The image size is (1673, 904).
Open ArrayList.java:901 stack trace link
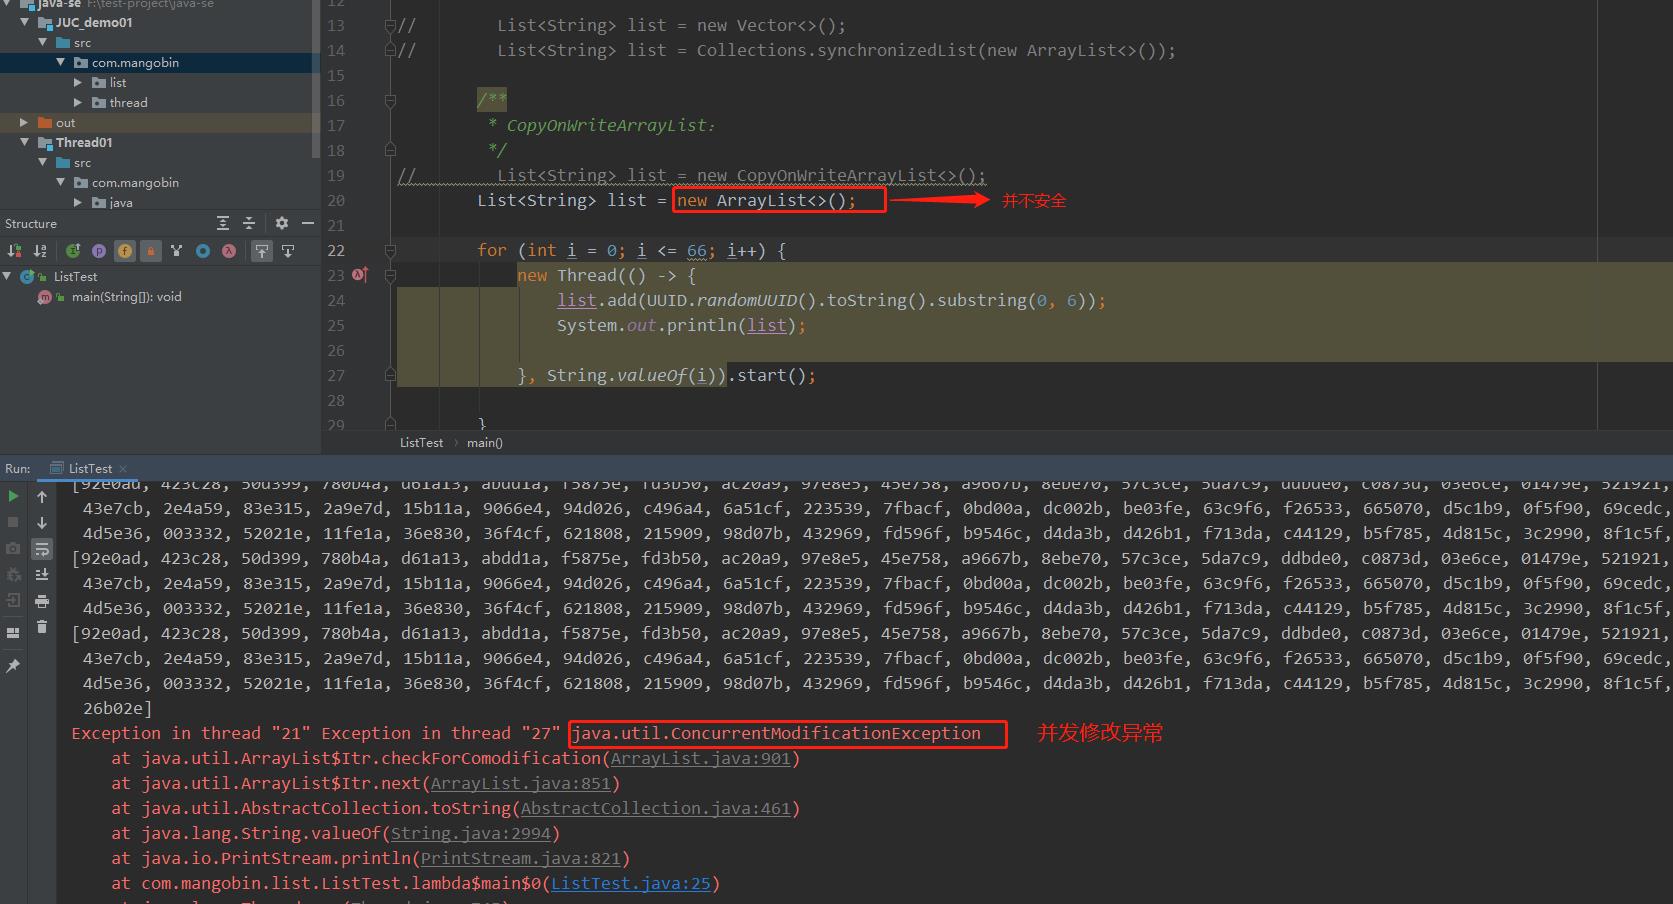click(700, 758)
